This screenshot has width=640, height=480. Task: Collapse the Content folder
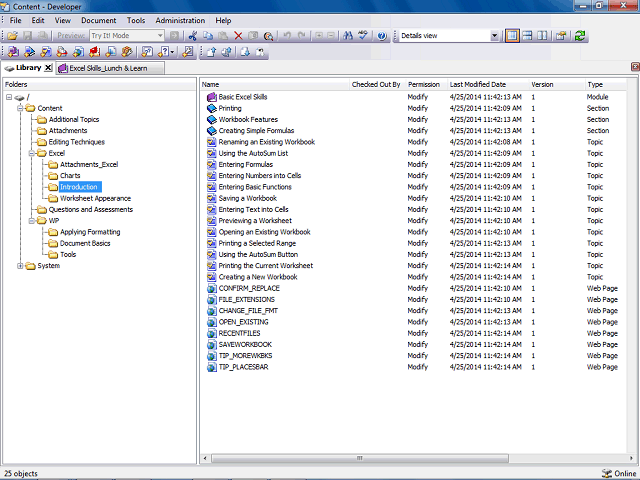pos(20,108)
